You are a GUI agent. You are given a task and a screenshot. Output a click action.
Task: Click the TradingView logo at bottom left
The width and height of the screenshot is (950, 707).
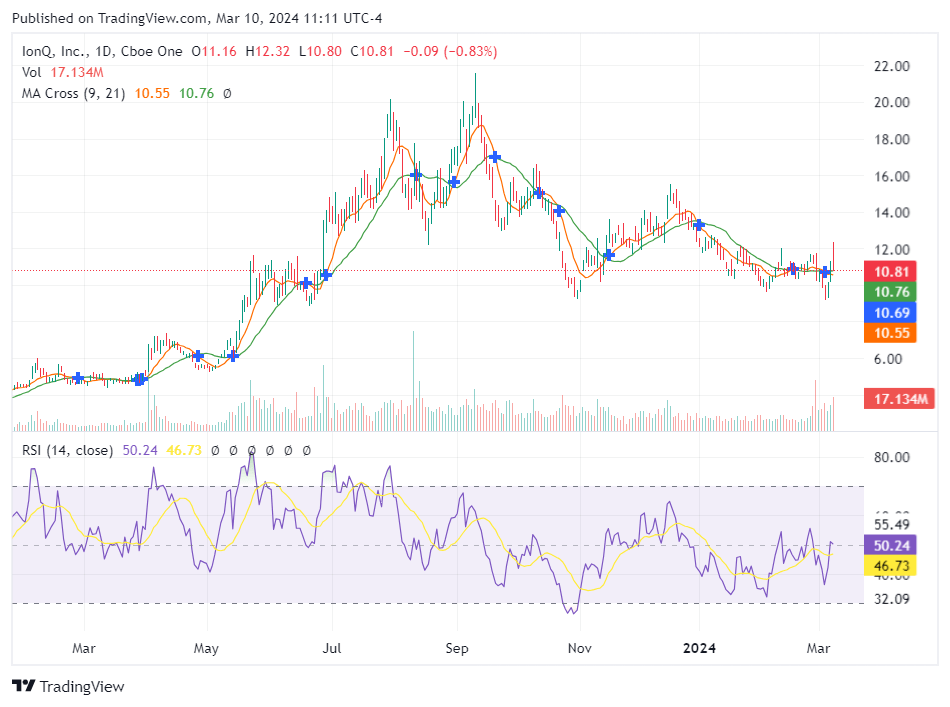pyautogui.click(x=68, y=686)
